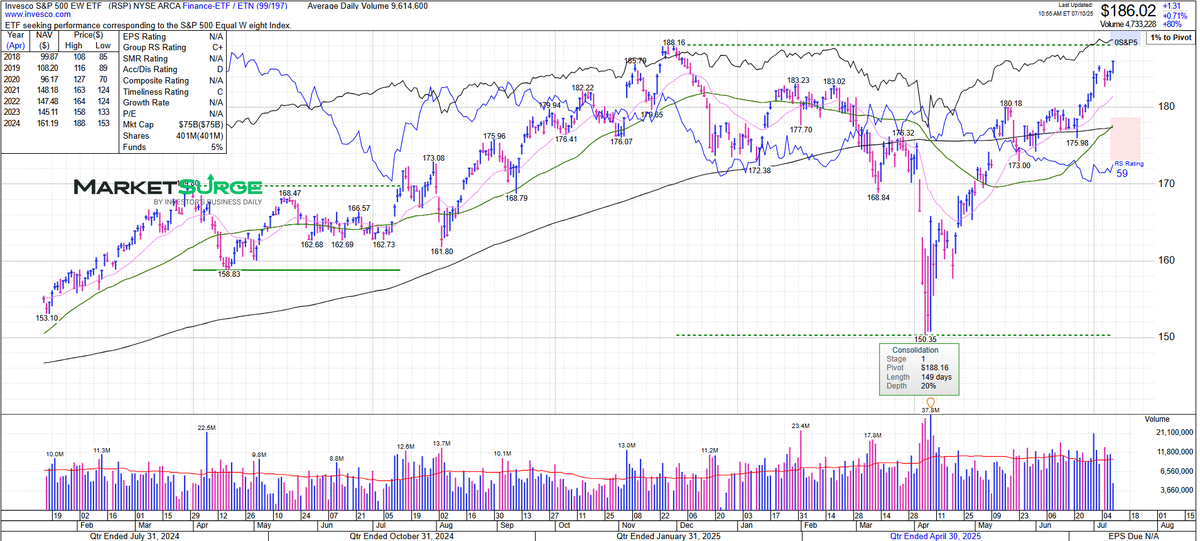Click the Acc/Dis Rating row
This screenshot has width=1200, height=541.
[x=171, y=69]
